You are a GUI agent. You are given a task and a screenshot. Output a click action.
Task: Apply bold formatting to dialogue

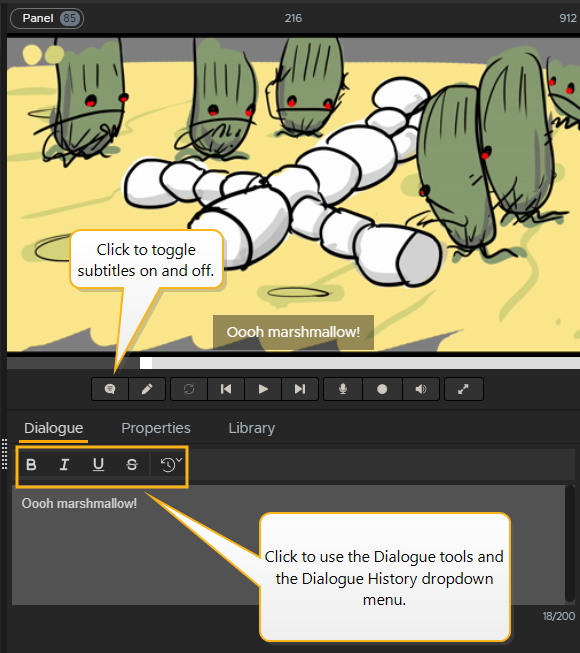pos(31,464)
